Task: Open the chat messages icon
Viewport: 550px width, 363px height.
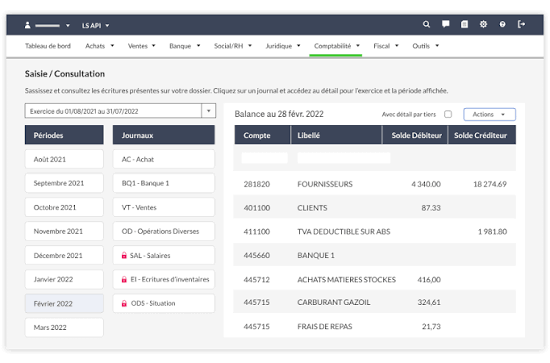Action: pos(445,24)
